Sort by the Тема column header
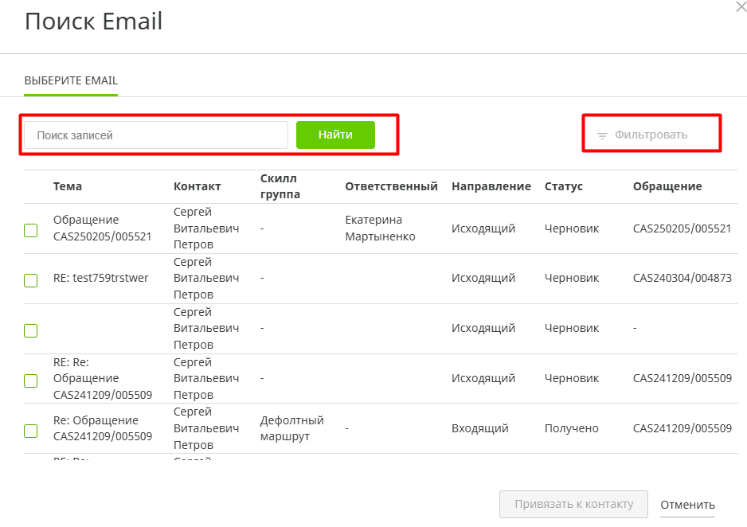 point(68,186)
